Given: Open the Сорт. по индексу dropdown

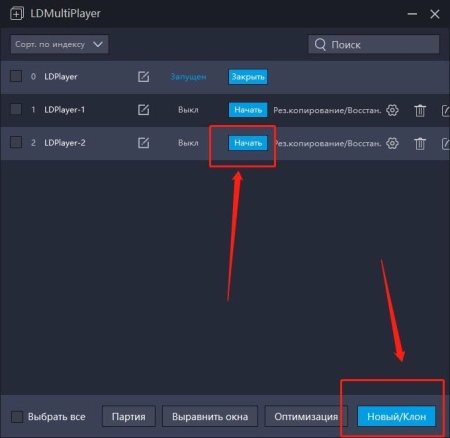Looking at the screenshot, I should (x=59, y=44).
